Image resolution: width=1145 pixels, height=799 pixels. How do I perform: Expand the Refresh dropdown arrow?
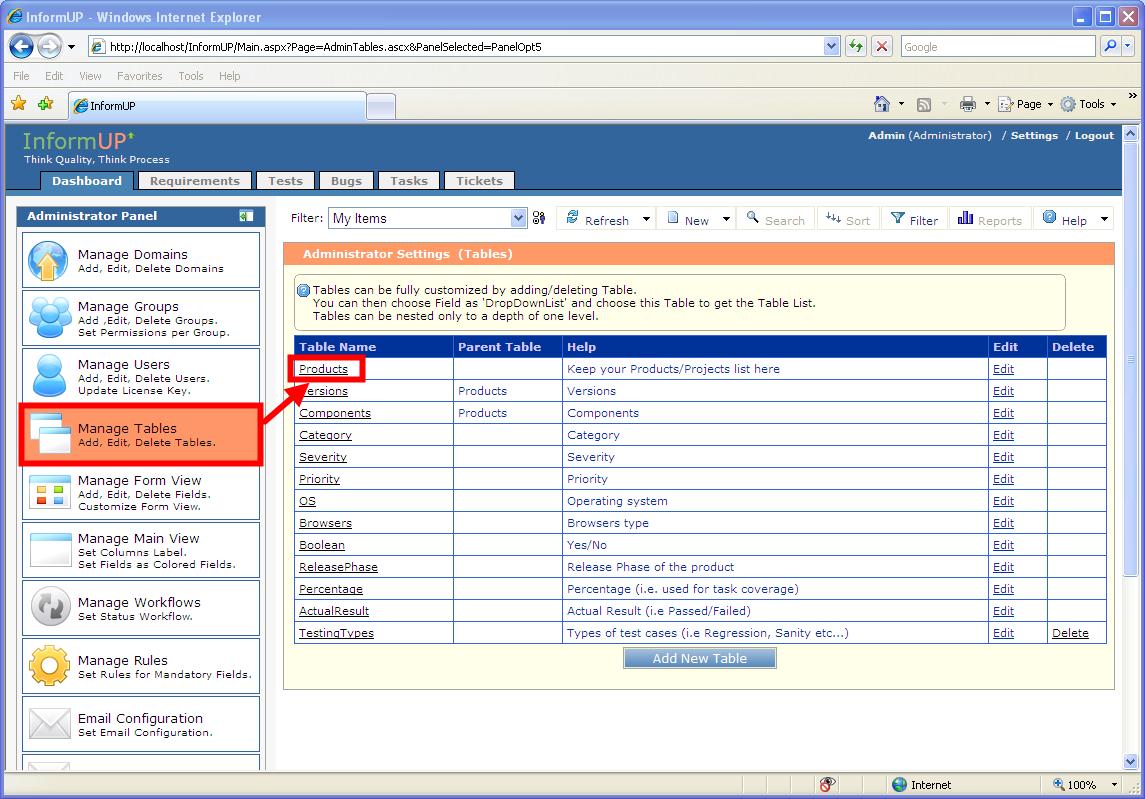click(646, 220)
